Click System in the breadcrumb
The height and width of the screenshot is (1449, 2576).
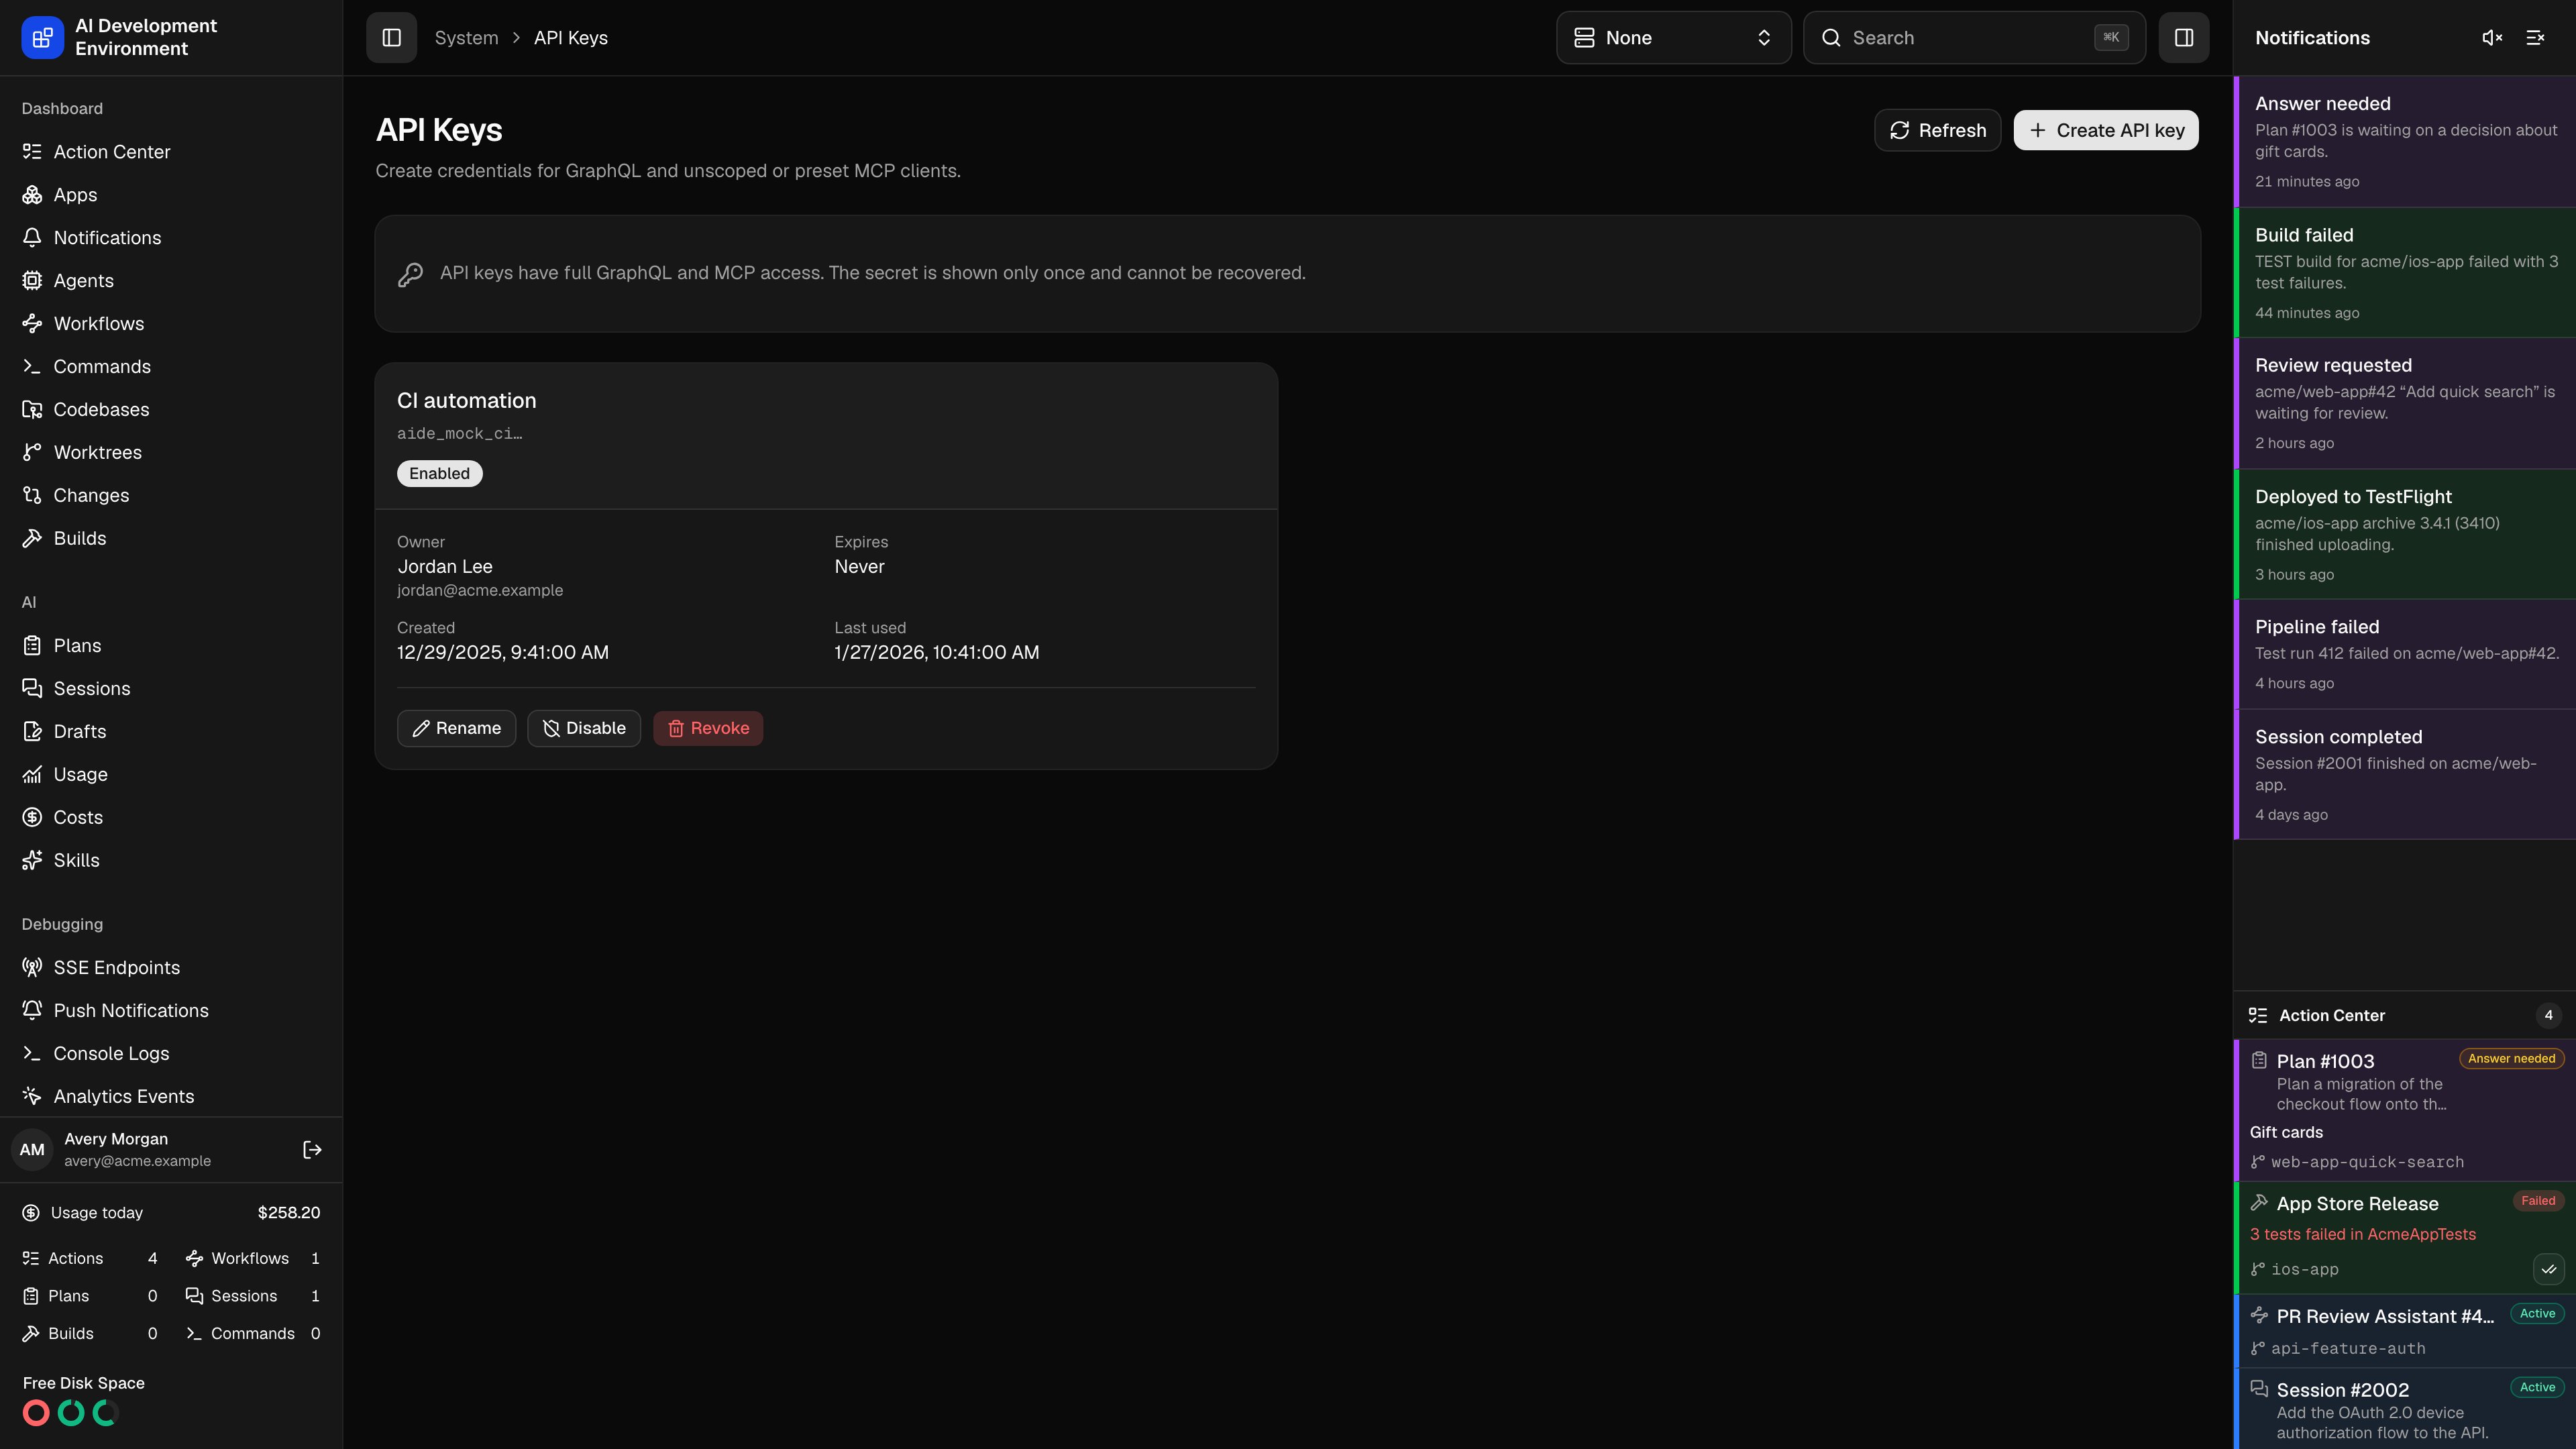466,38
